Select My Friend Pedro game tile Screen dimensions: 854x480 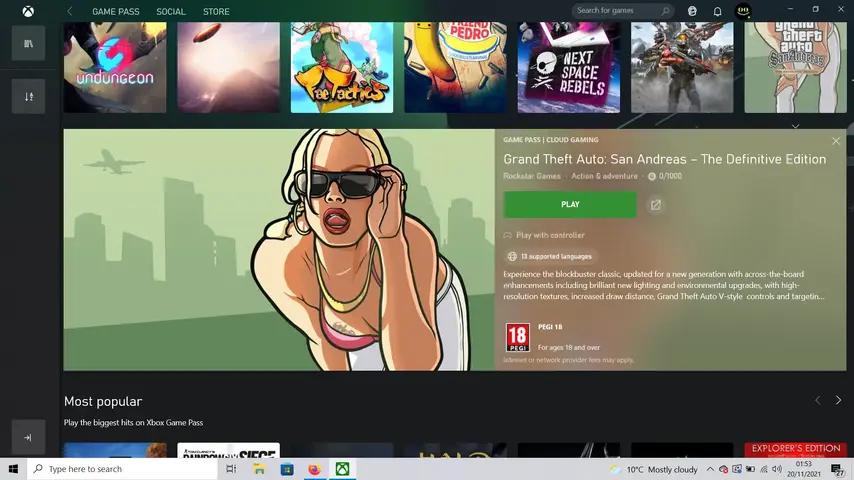455,68
